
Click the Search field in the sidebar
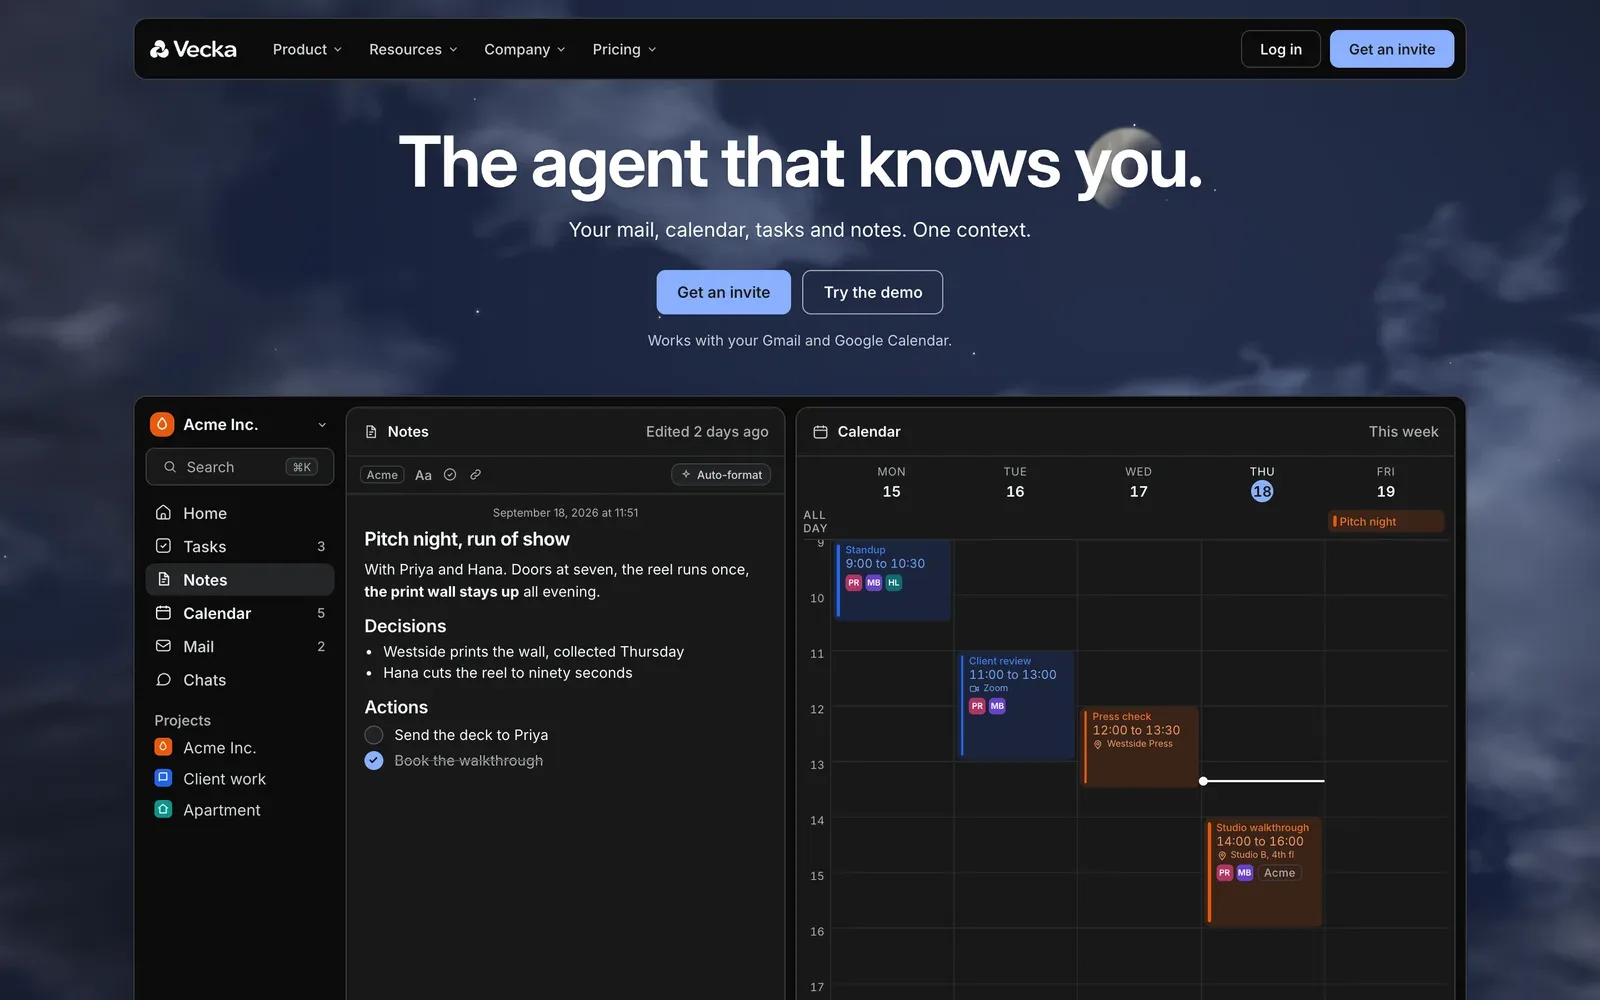pos(240,467)
